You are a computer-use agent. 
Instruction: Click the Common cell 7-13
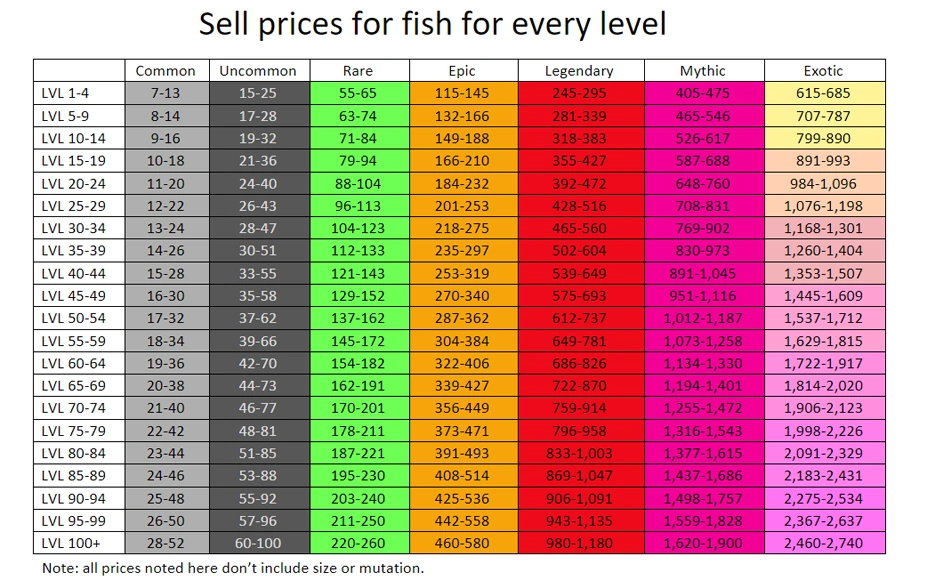coord(166,93)
